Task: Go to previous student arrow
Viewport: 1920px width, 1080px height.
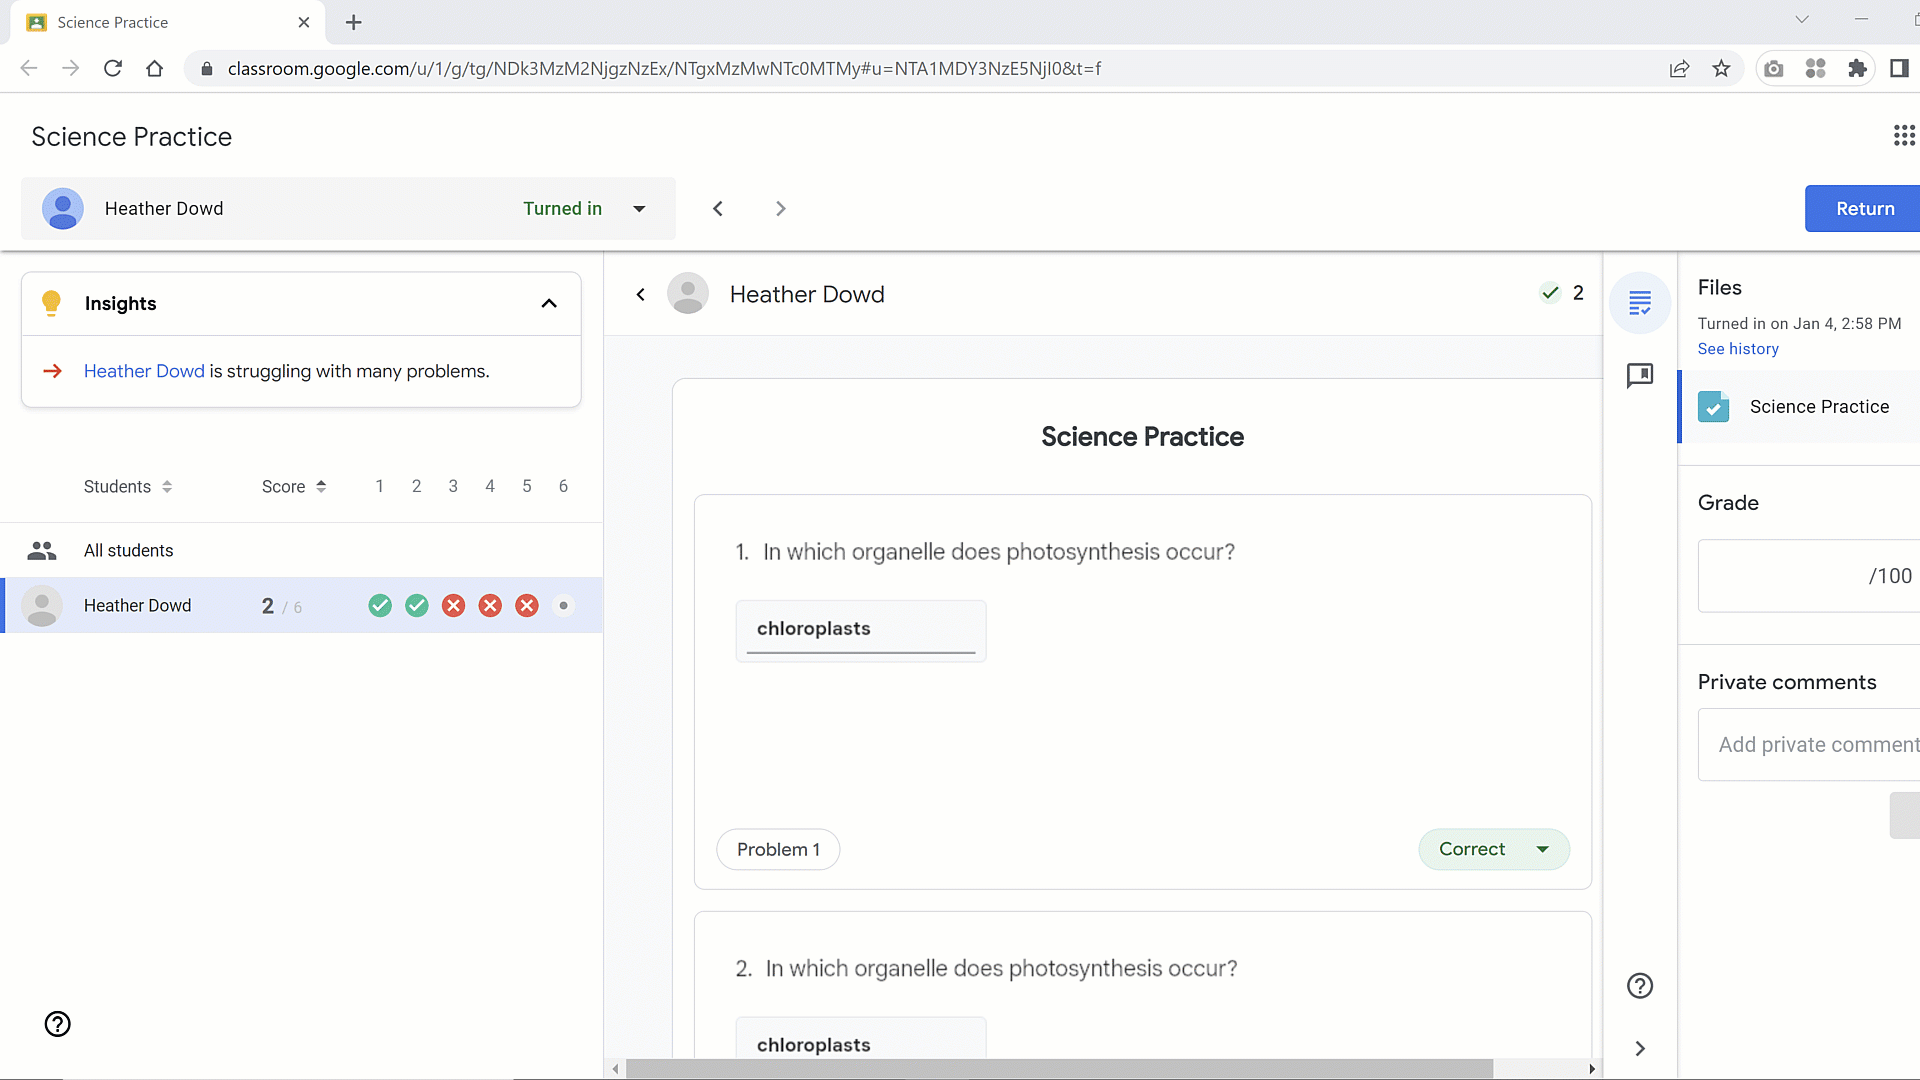Action: (x=718, y=209)
